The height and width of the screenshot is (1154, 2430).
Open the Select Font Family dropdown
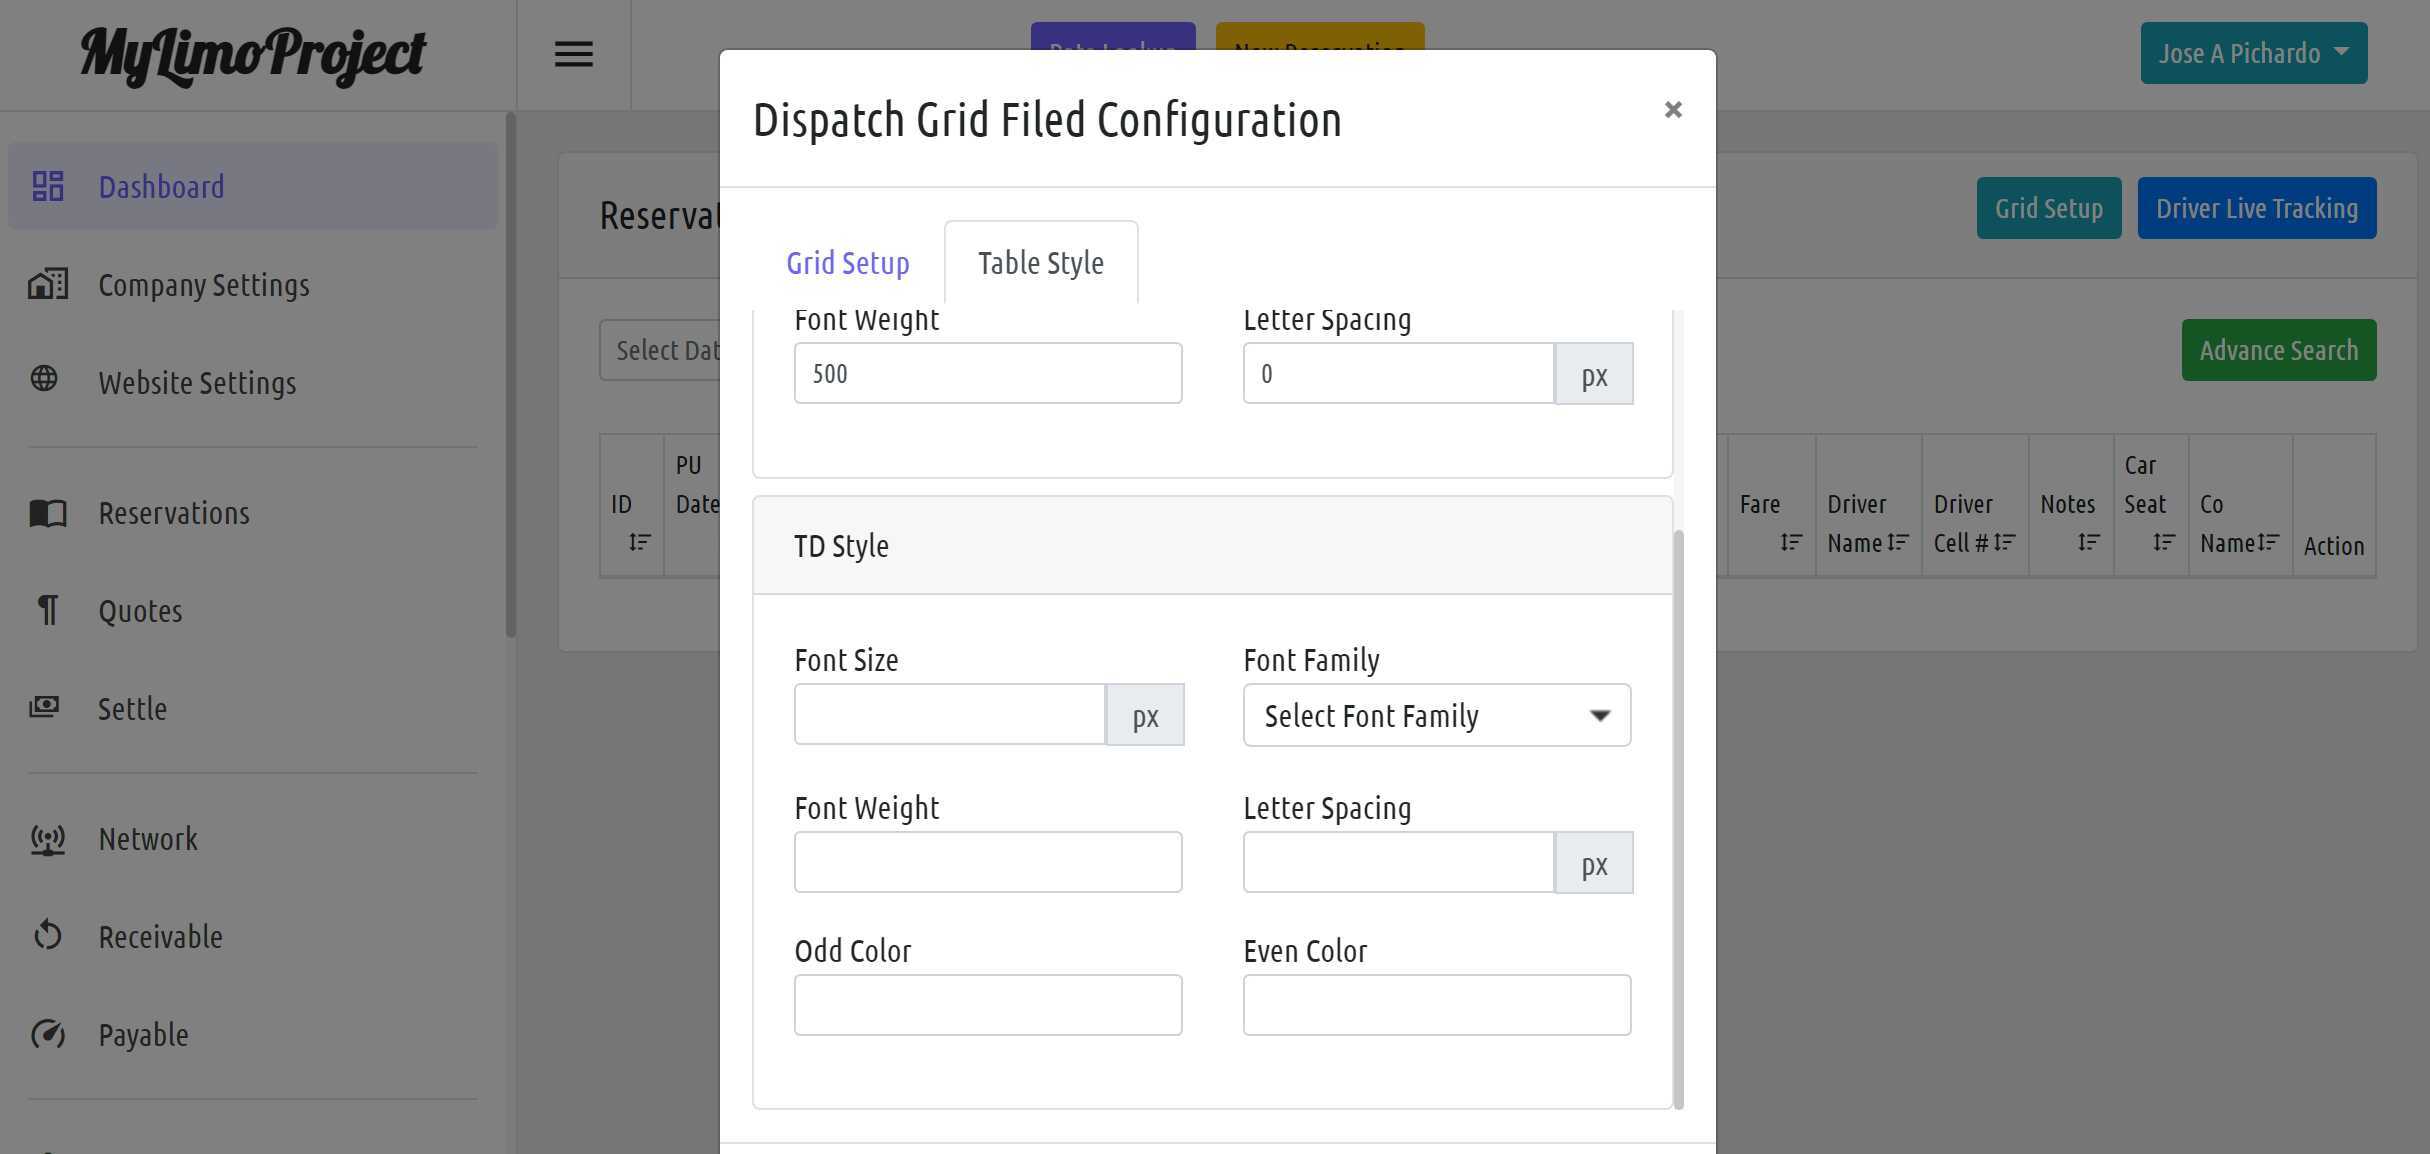tap(1436, 715)
